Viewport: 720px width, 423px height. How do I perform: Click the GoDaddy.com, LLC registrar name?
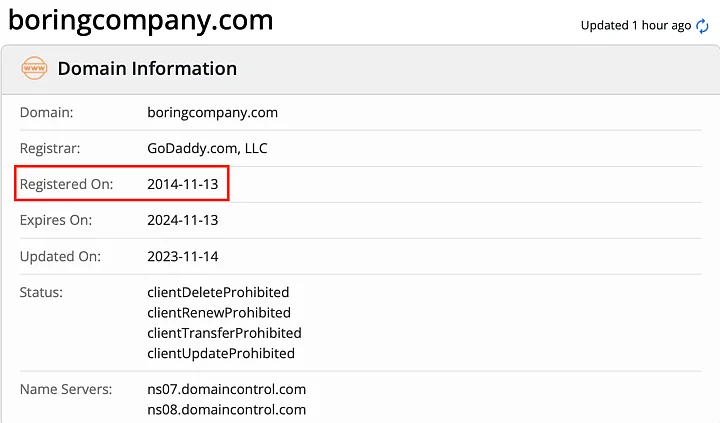coord(207,149)
